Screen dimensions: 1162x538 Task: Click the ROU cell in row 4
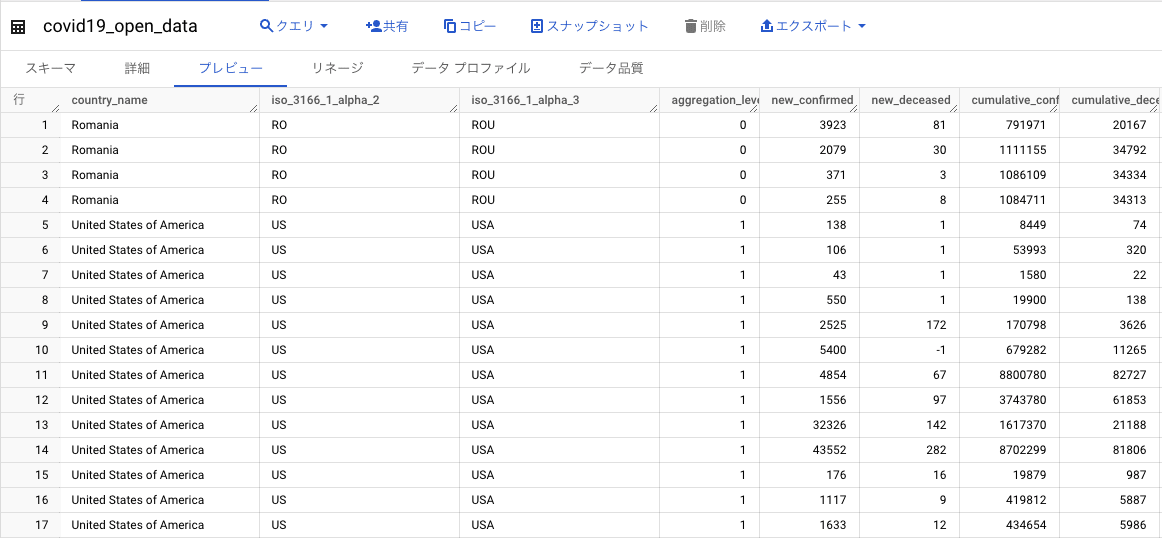pos(482,200)
